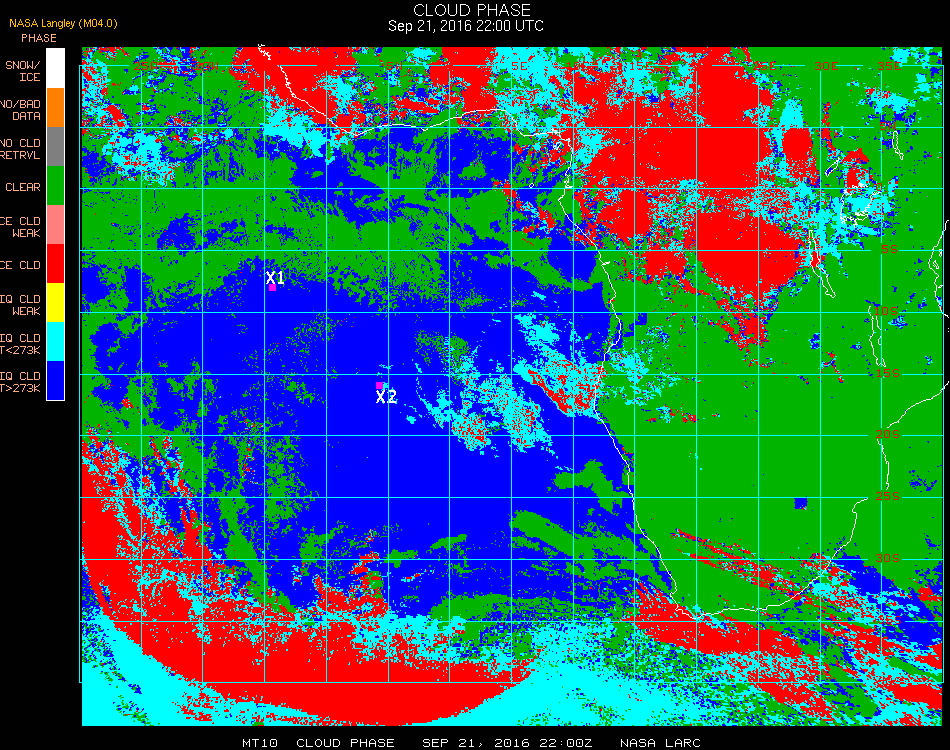950x750 pixels.
Task: Click the white SNOW/ICE legend swatch
Action: pos(55,68)
